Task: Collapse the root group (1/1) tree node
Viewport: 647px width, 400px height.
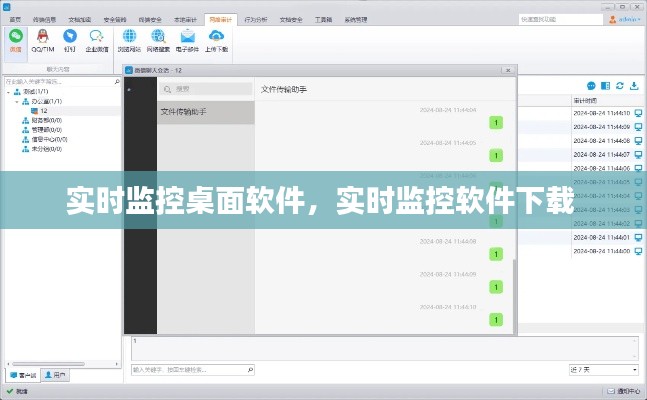Action: pos(8,91)
